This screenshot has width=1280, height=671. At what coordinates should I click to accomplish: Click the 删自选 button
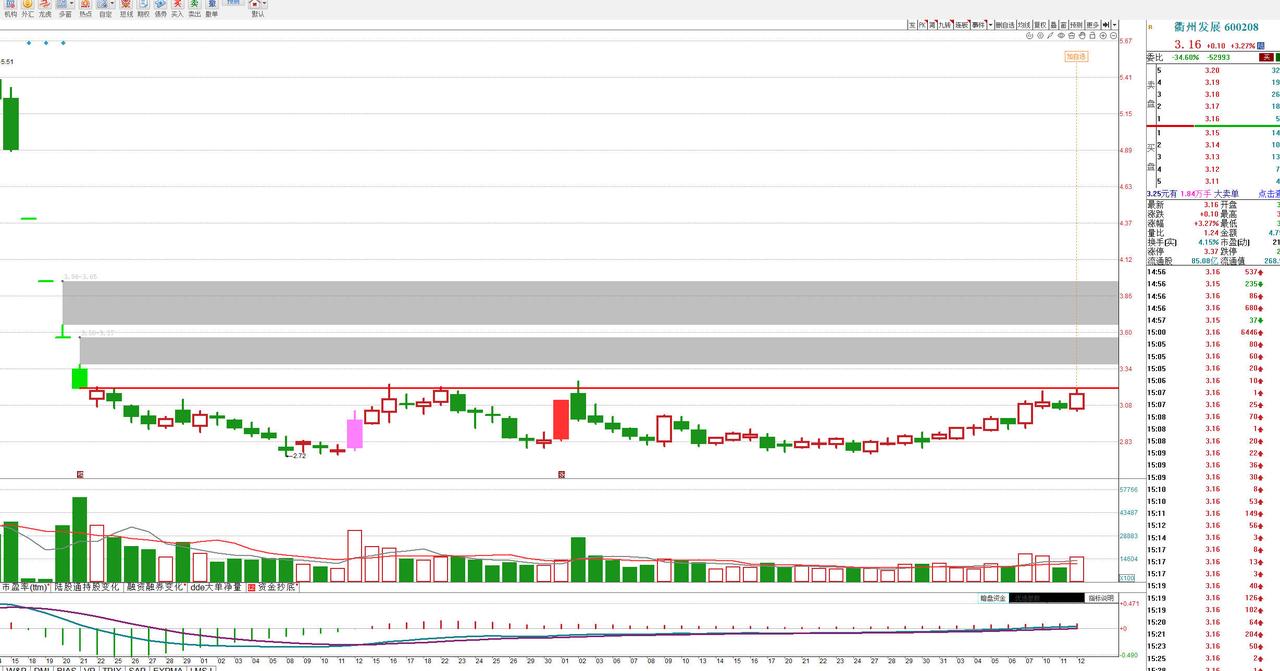point(1005,25)
